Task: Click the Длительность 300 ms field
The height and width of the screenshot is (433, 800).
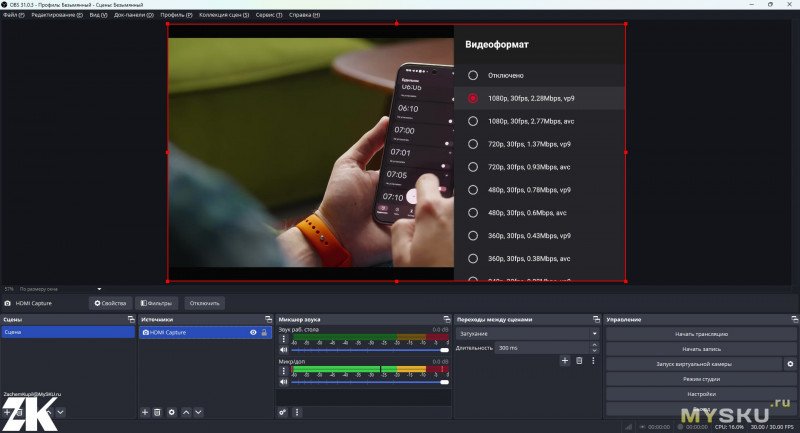Action: pos(542,348)
